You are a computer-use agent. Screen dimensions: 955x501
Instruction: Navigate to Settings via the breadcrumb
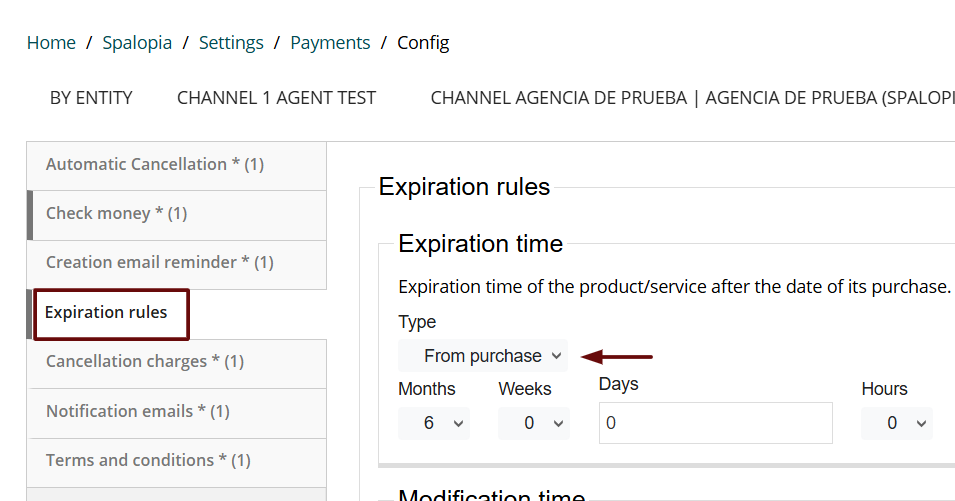click(231, 43)
